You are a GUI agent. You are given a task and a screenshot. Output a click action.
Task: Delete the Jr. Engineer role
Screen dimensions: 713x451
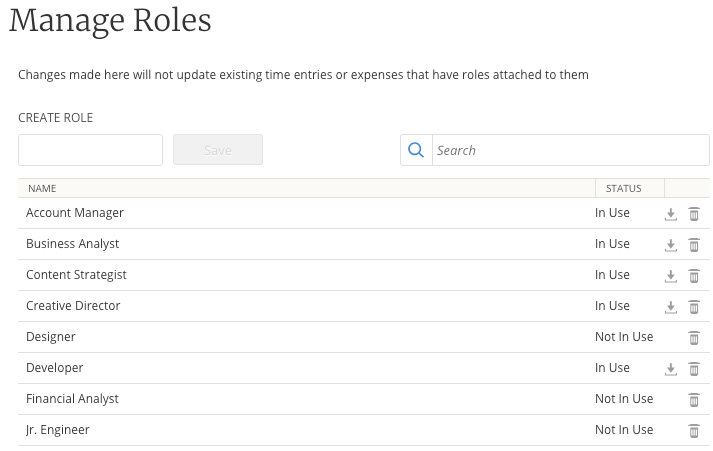click(694, 431)
